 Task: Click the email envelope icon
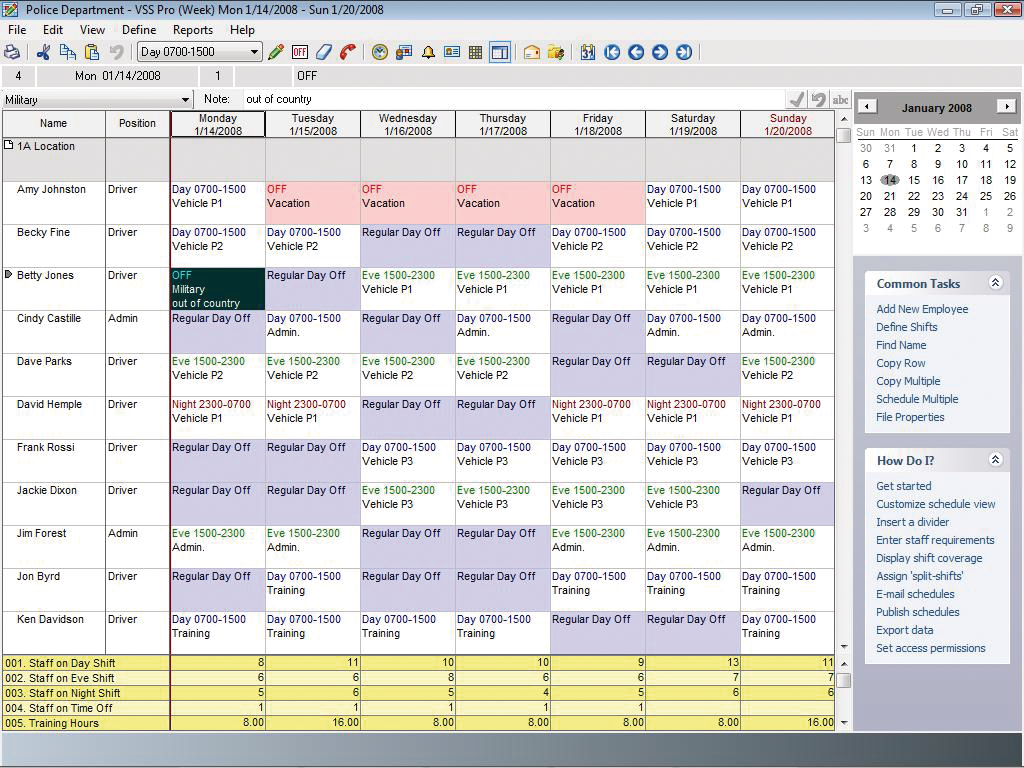click(531, 52)
